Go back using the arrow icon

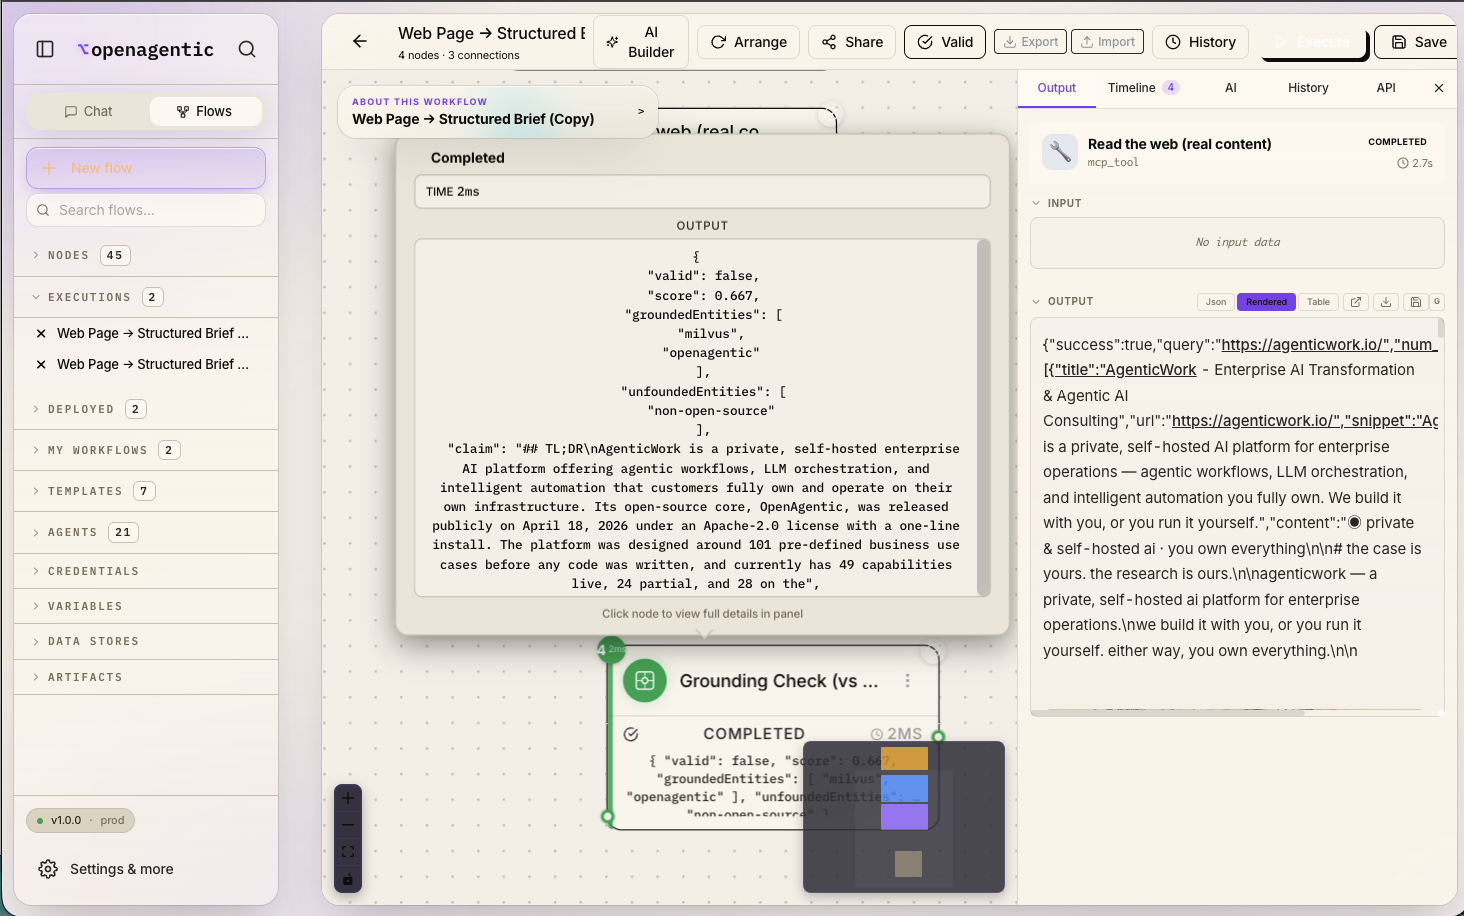[x=360, y=41]
